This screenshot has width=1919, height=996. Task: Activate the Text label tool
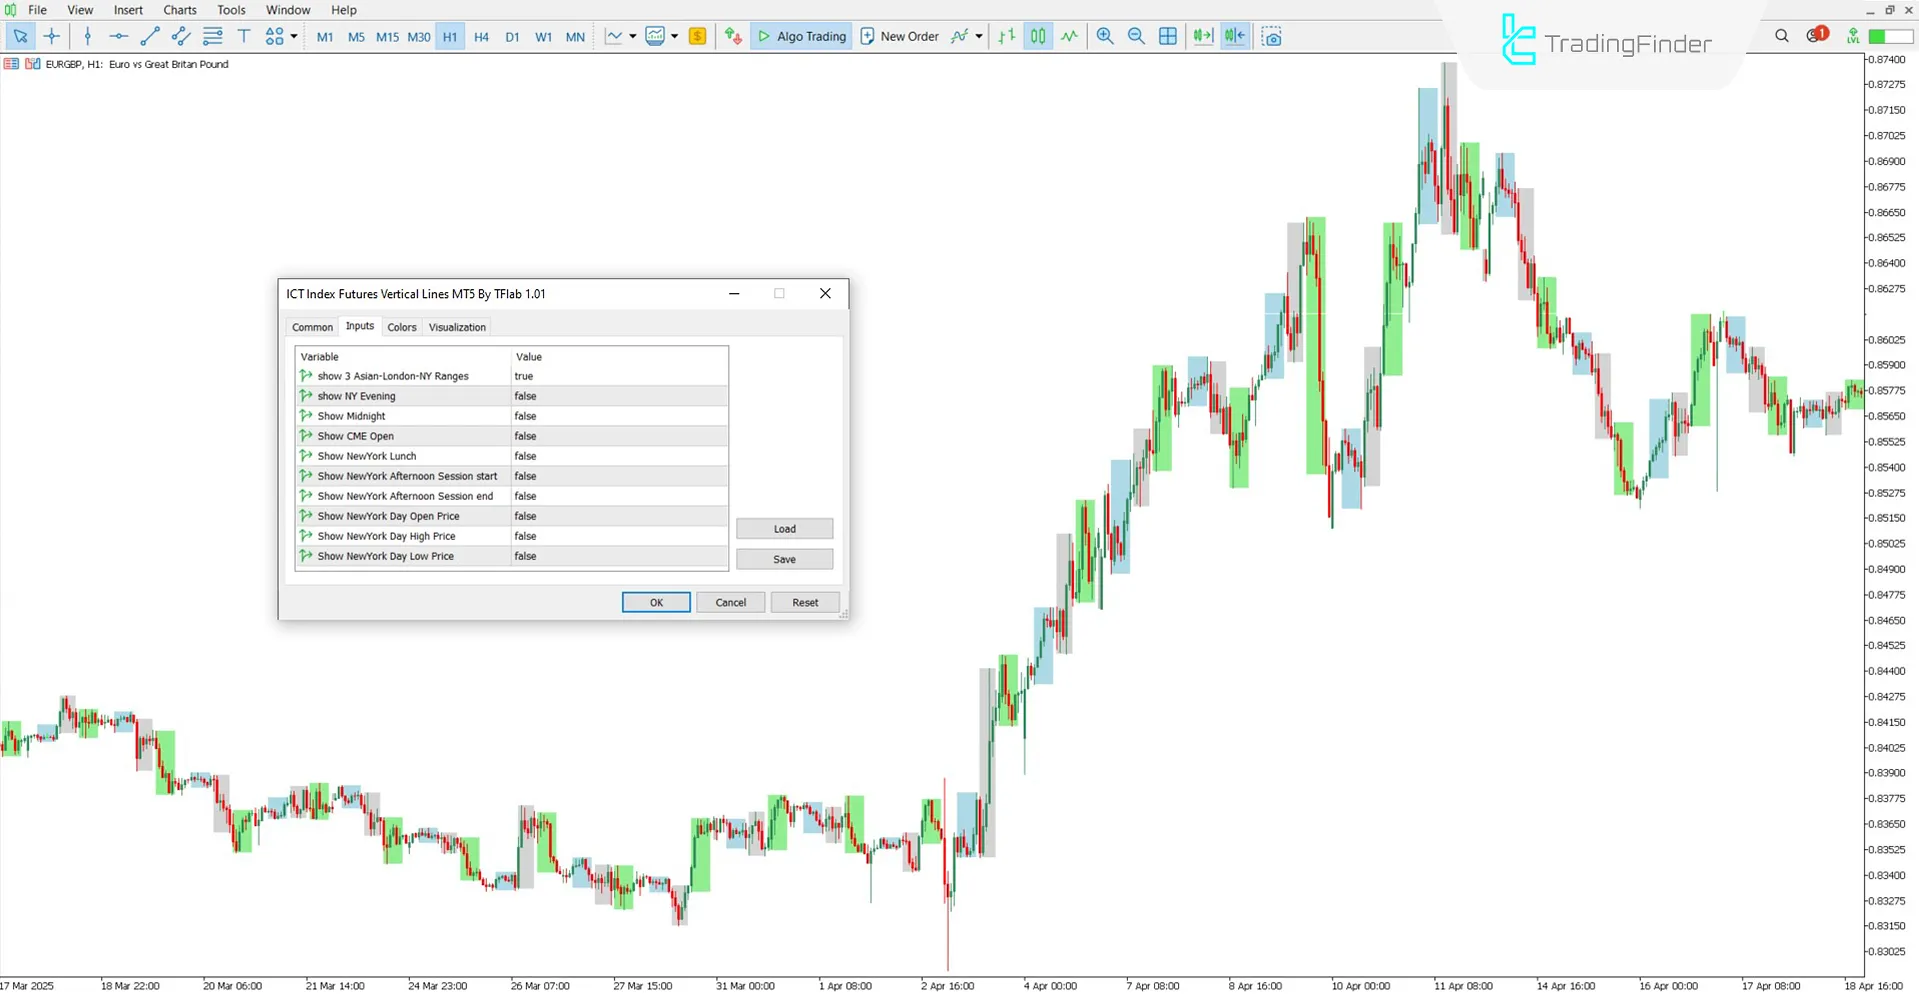[x=244, y=36]
